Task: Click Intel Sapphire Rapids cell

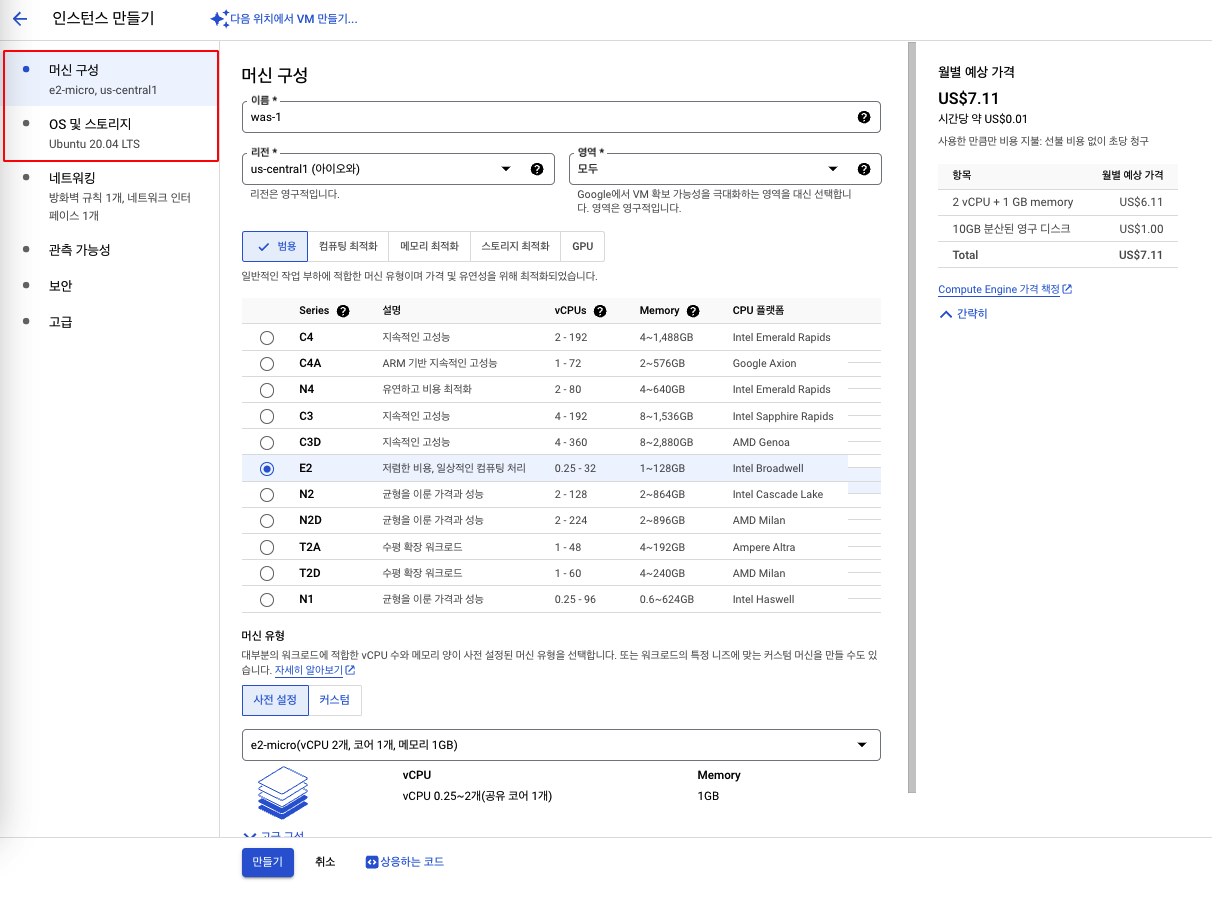Action: click(783, 416)
